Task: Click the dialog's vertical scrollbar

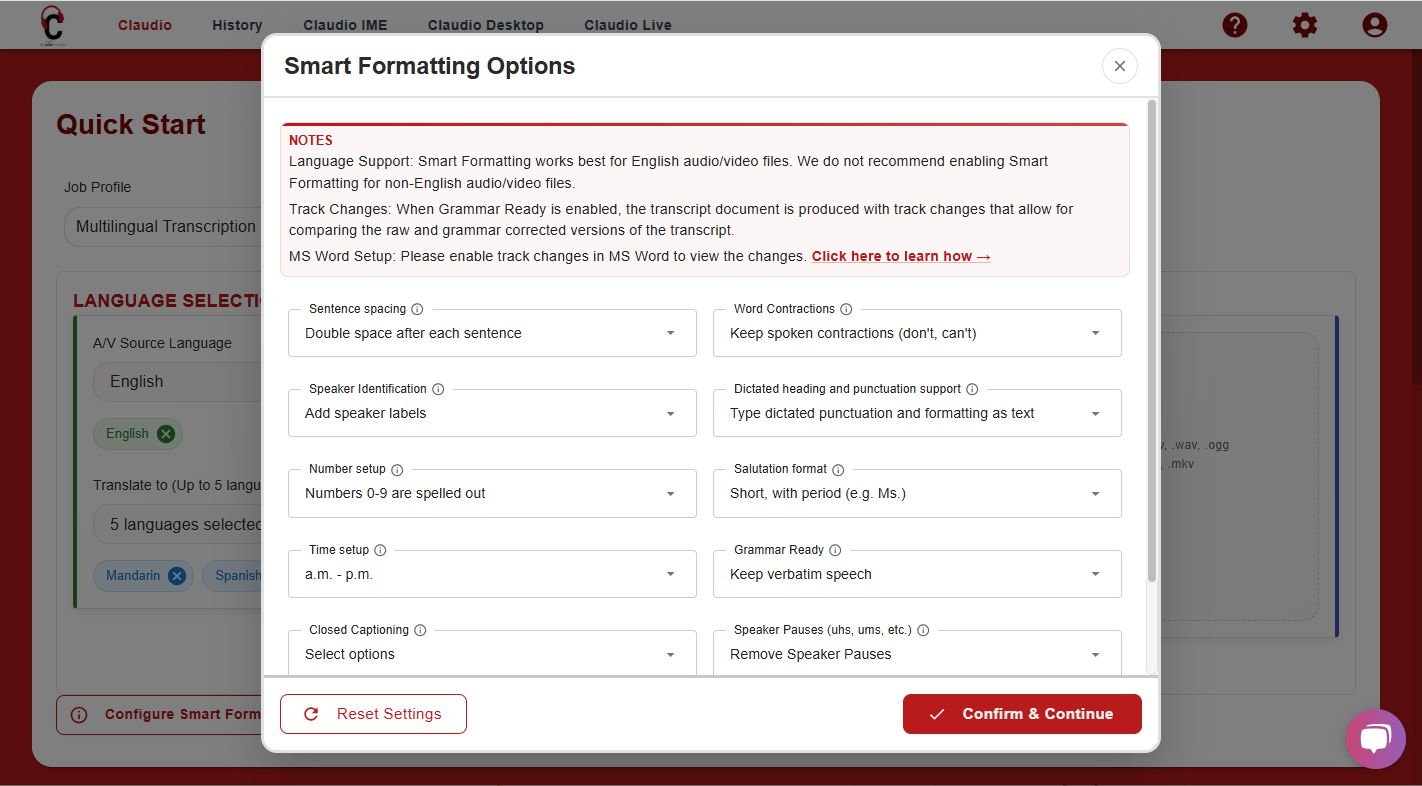Action: click(x=1152, y=340)
